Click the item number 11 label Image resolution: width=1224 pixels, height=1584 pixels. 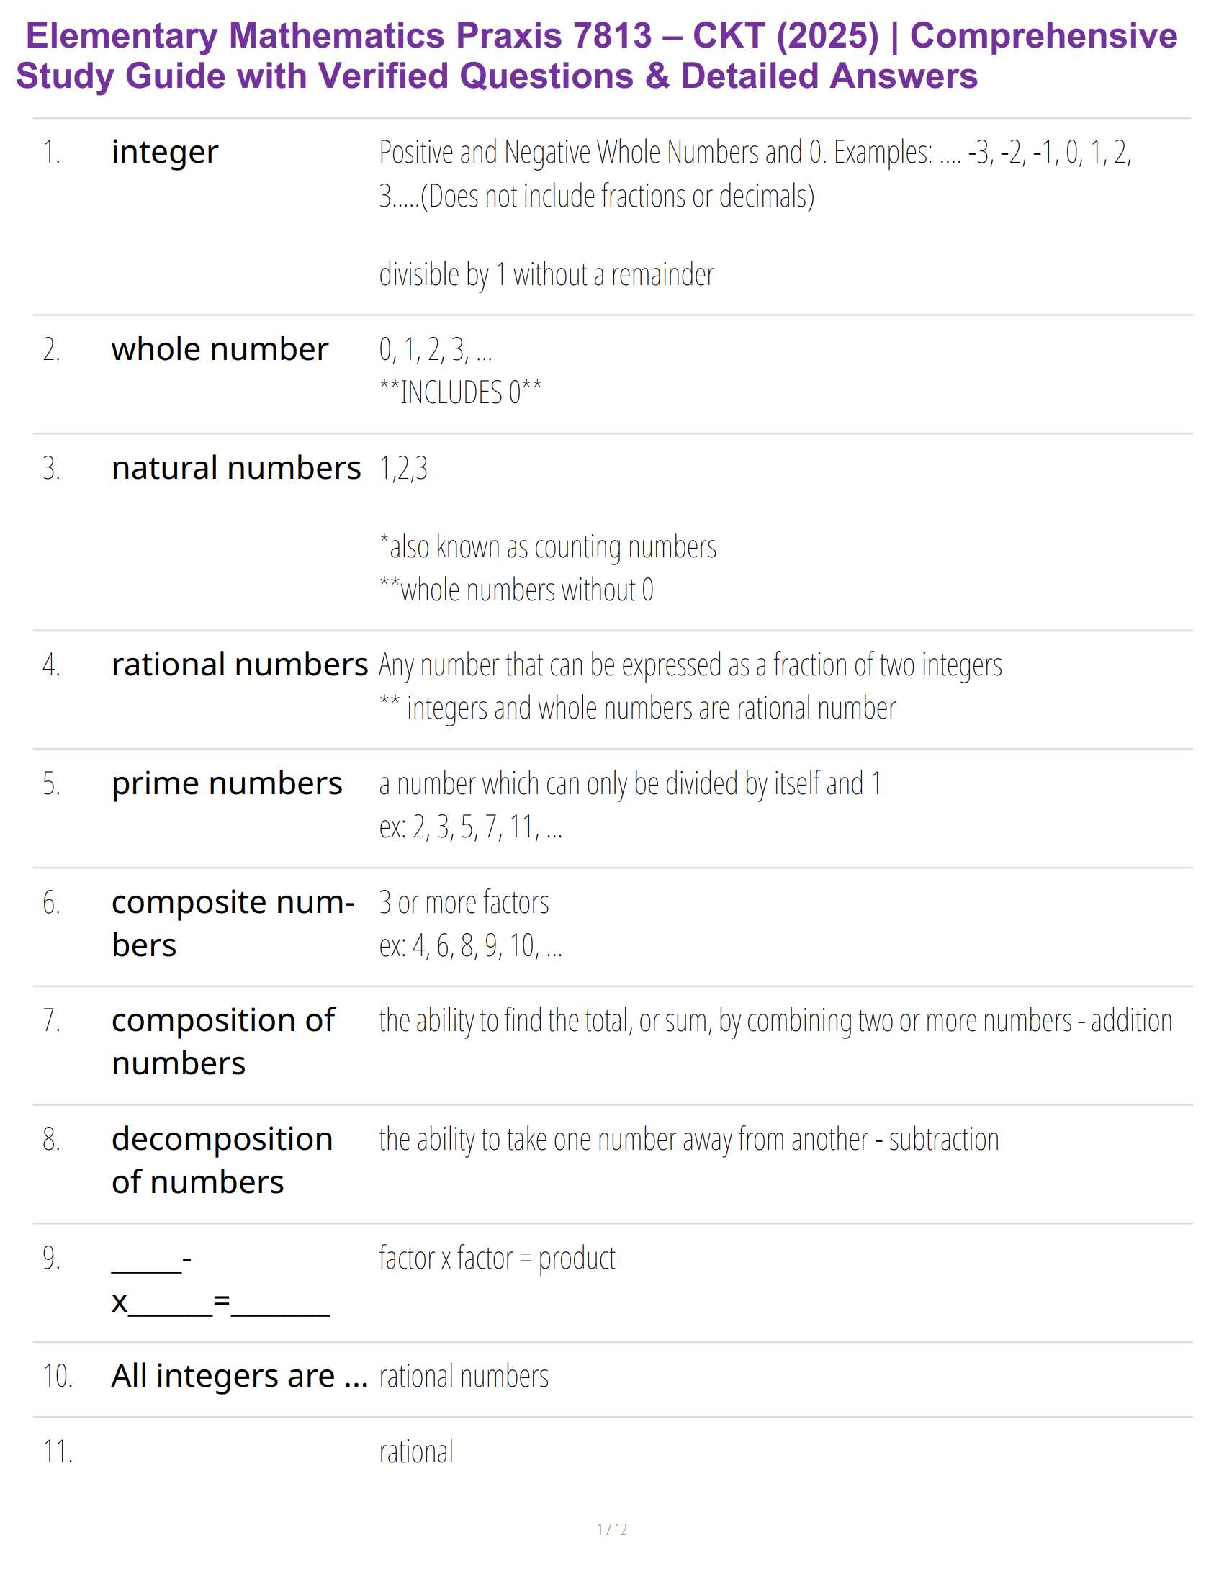[x=57, y=1452]
